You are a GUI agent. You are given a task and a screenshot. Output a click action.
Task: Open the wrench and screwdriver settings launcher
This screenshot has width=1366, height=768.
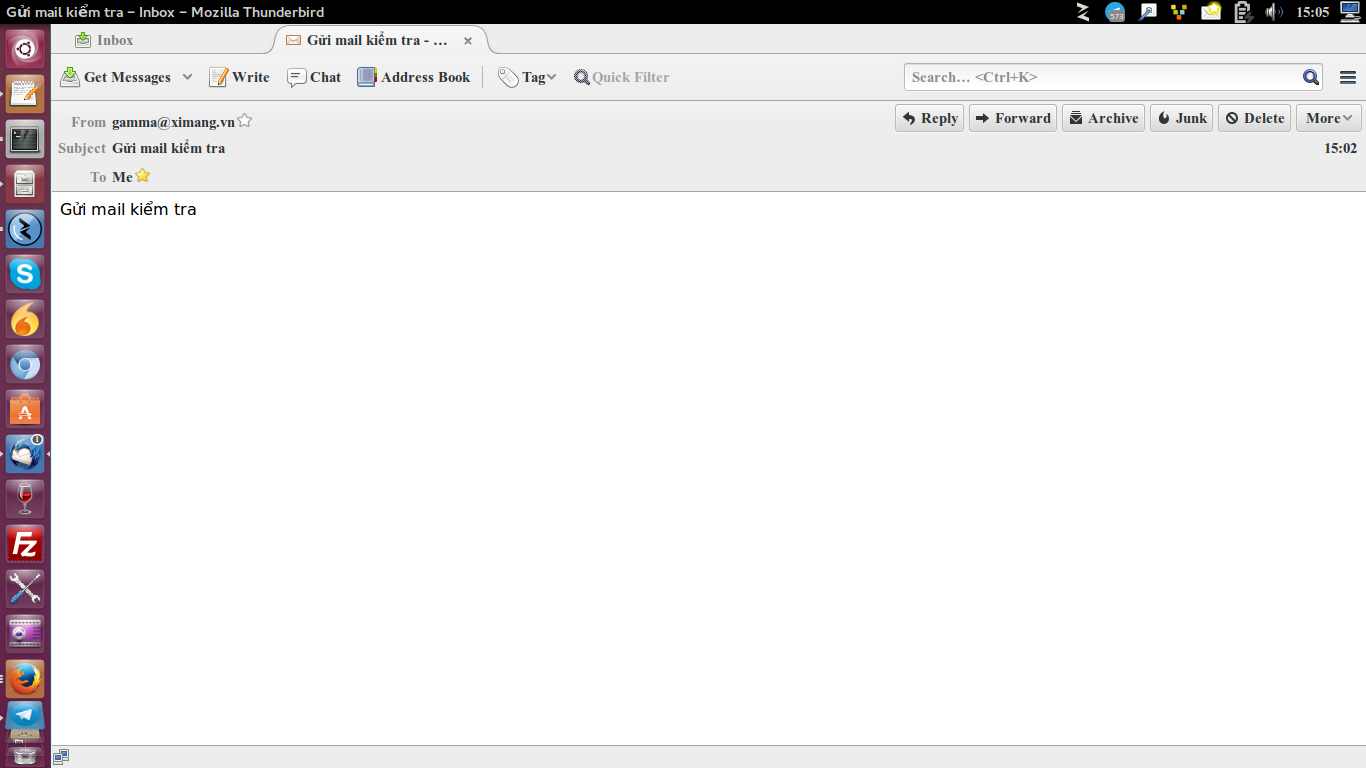coord(25,589)
